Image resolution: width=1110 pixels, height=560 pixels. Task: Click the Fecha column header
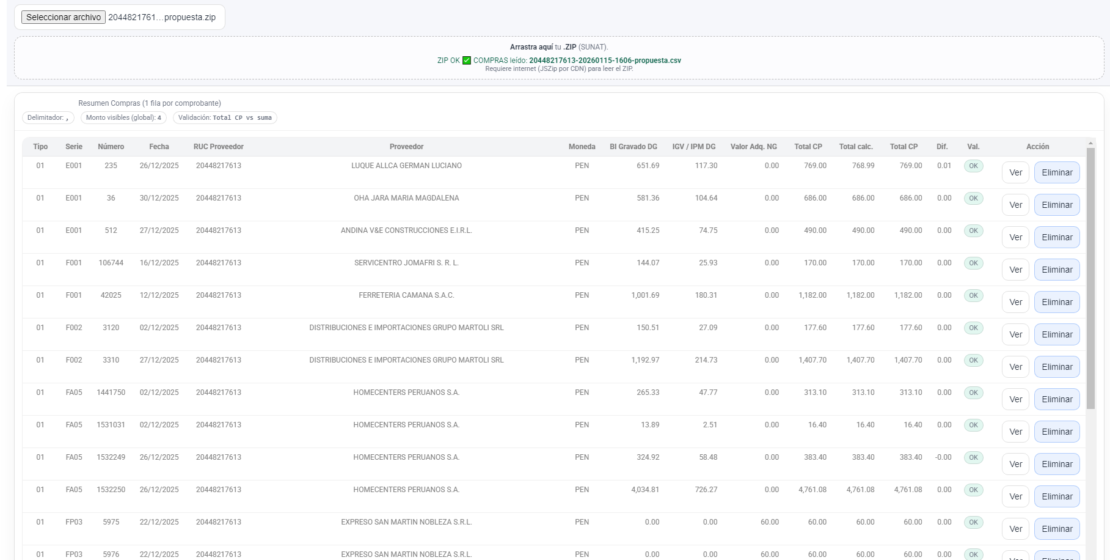[159, 147]
